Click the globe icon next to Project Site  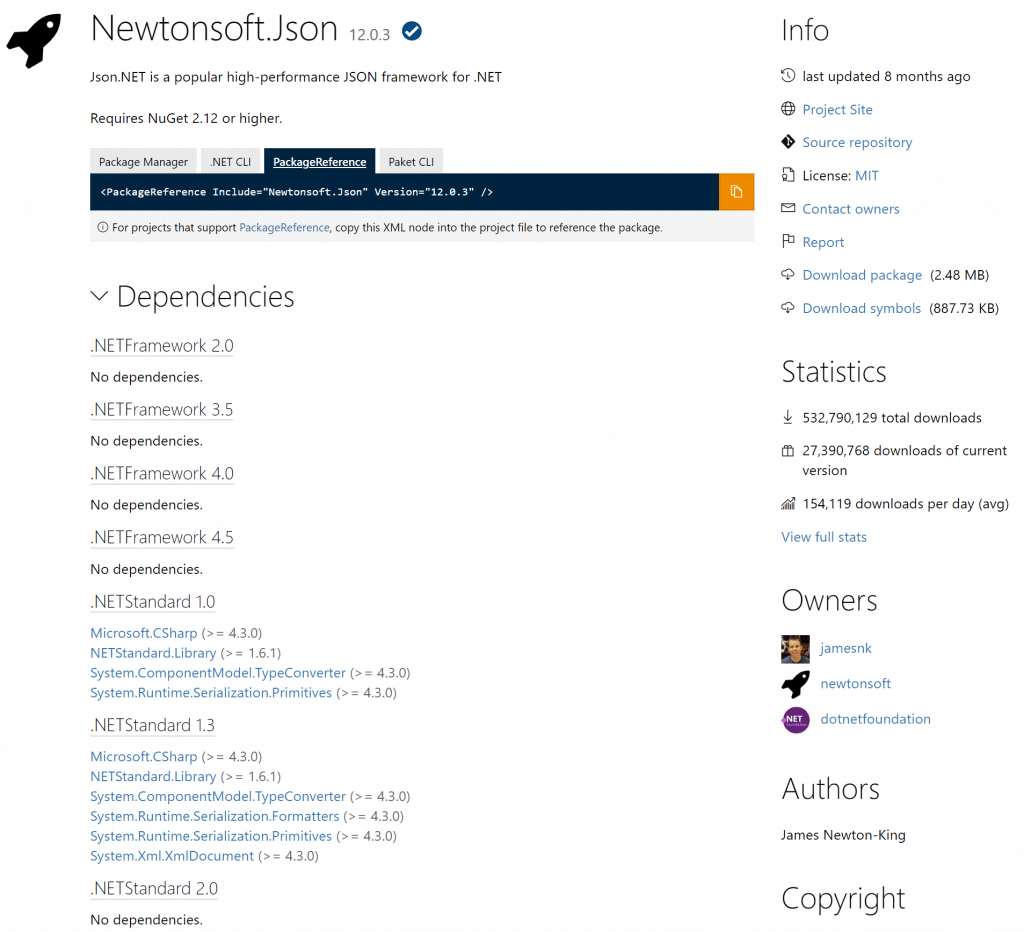coord(788,108)
